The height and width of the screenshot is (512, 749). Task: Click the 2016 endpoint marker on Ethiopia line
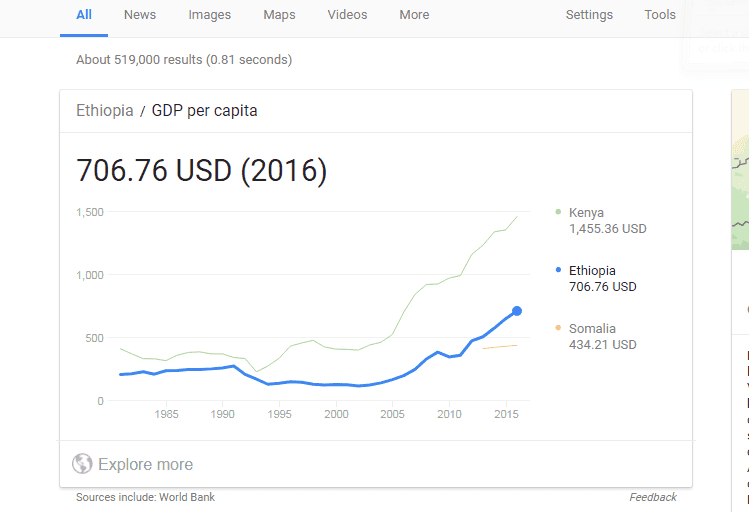pos(517,311)
